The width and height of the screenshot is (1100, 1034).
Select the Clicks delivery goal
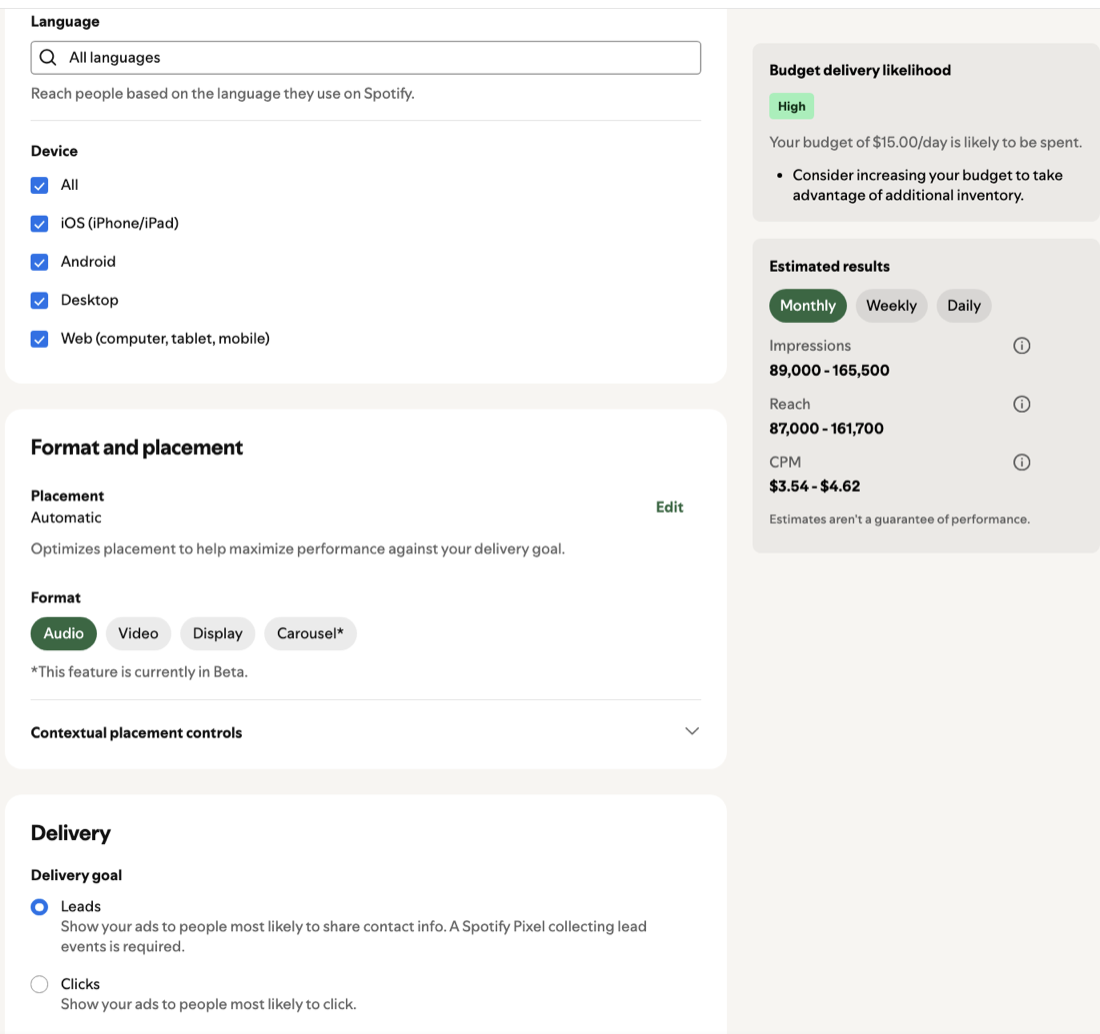[x=39, y=984]
